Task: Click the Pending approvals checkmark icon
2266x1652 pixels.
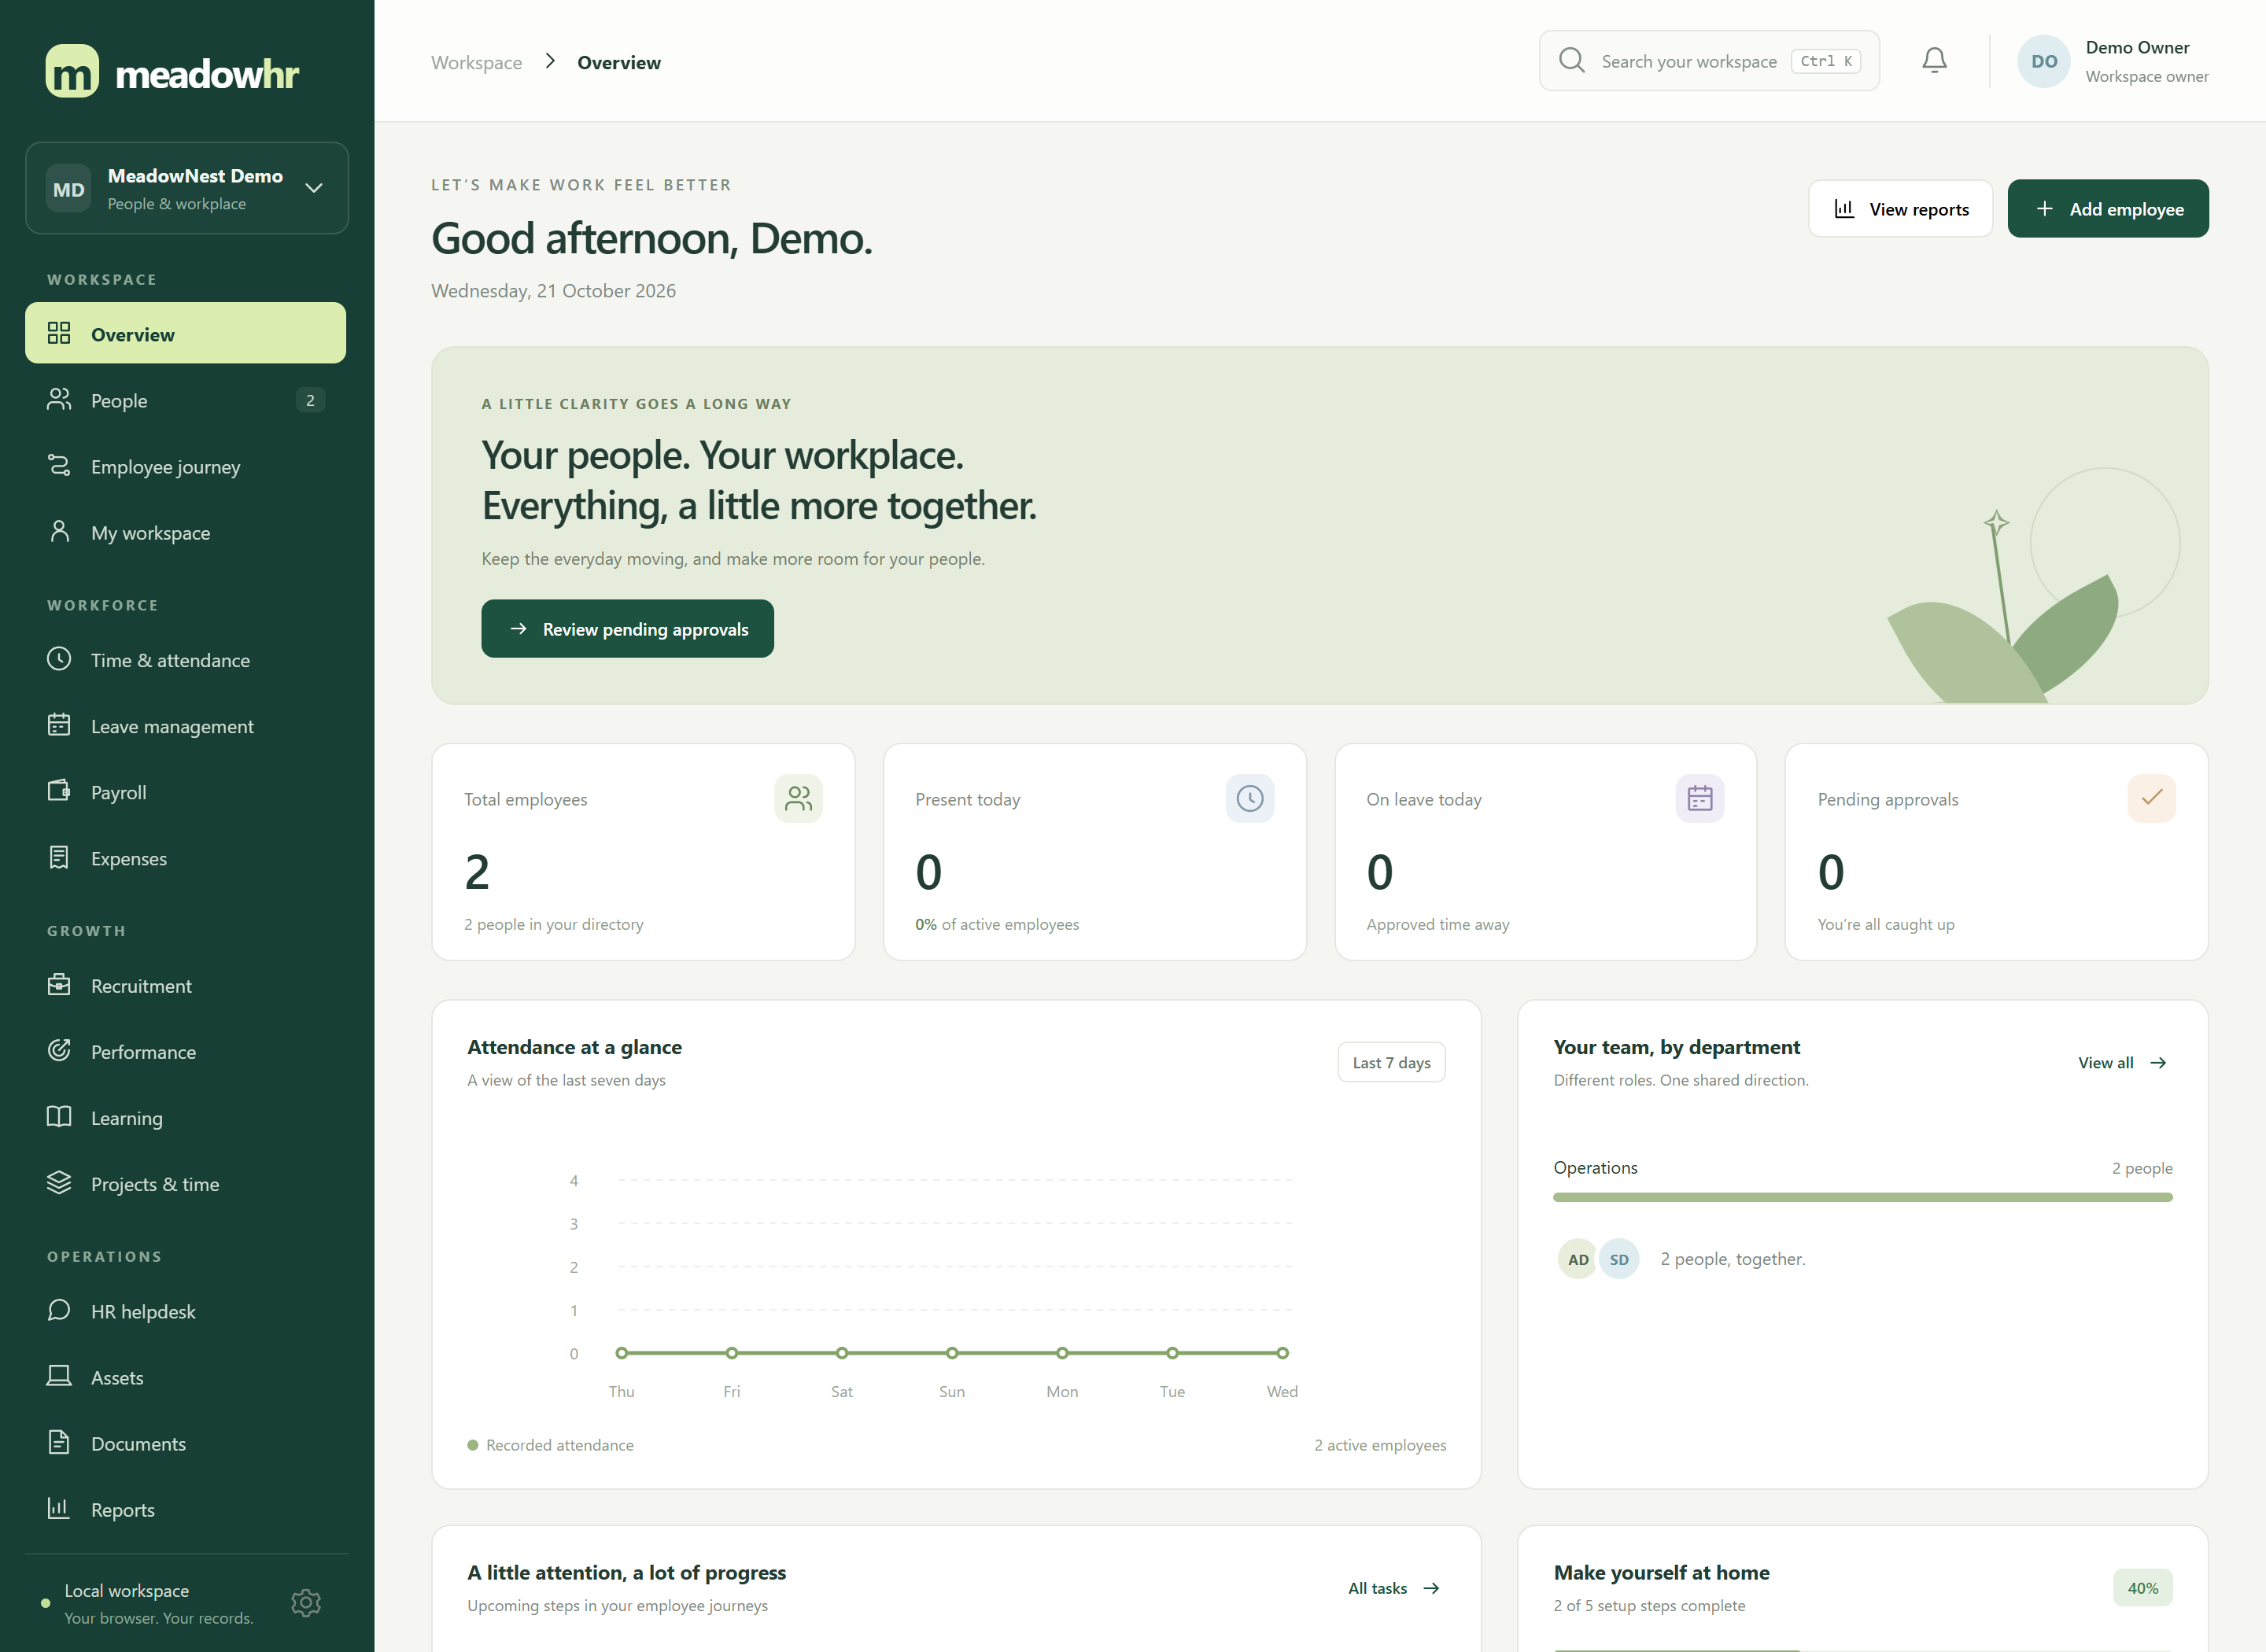Action: [x=2151, y=798]
